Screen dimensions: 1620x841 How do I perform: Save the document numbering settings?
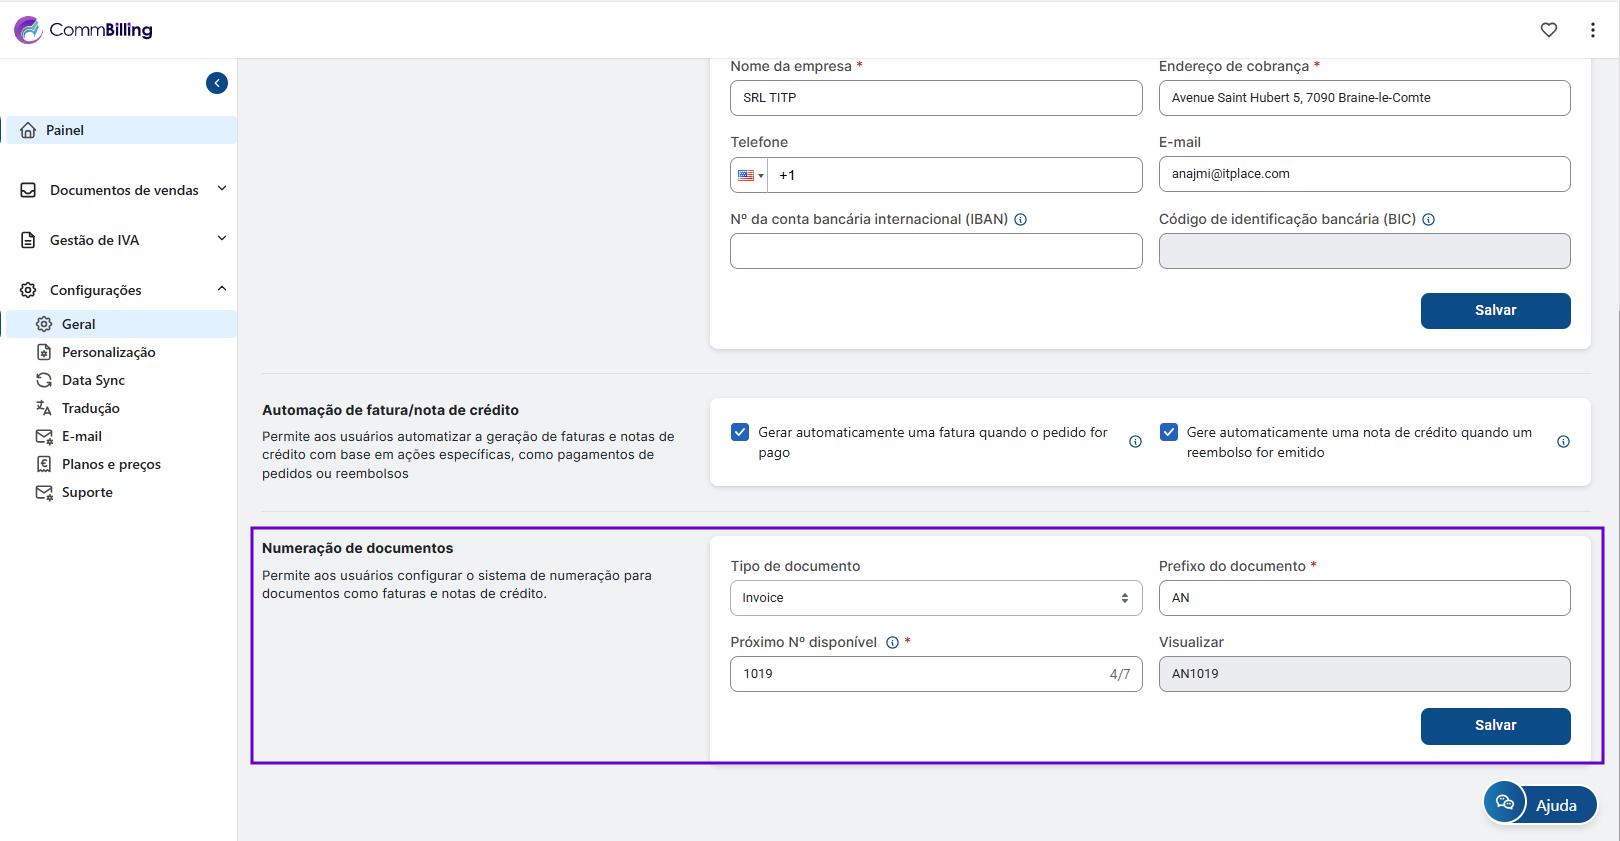(1495, 726)
